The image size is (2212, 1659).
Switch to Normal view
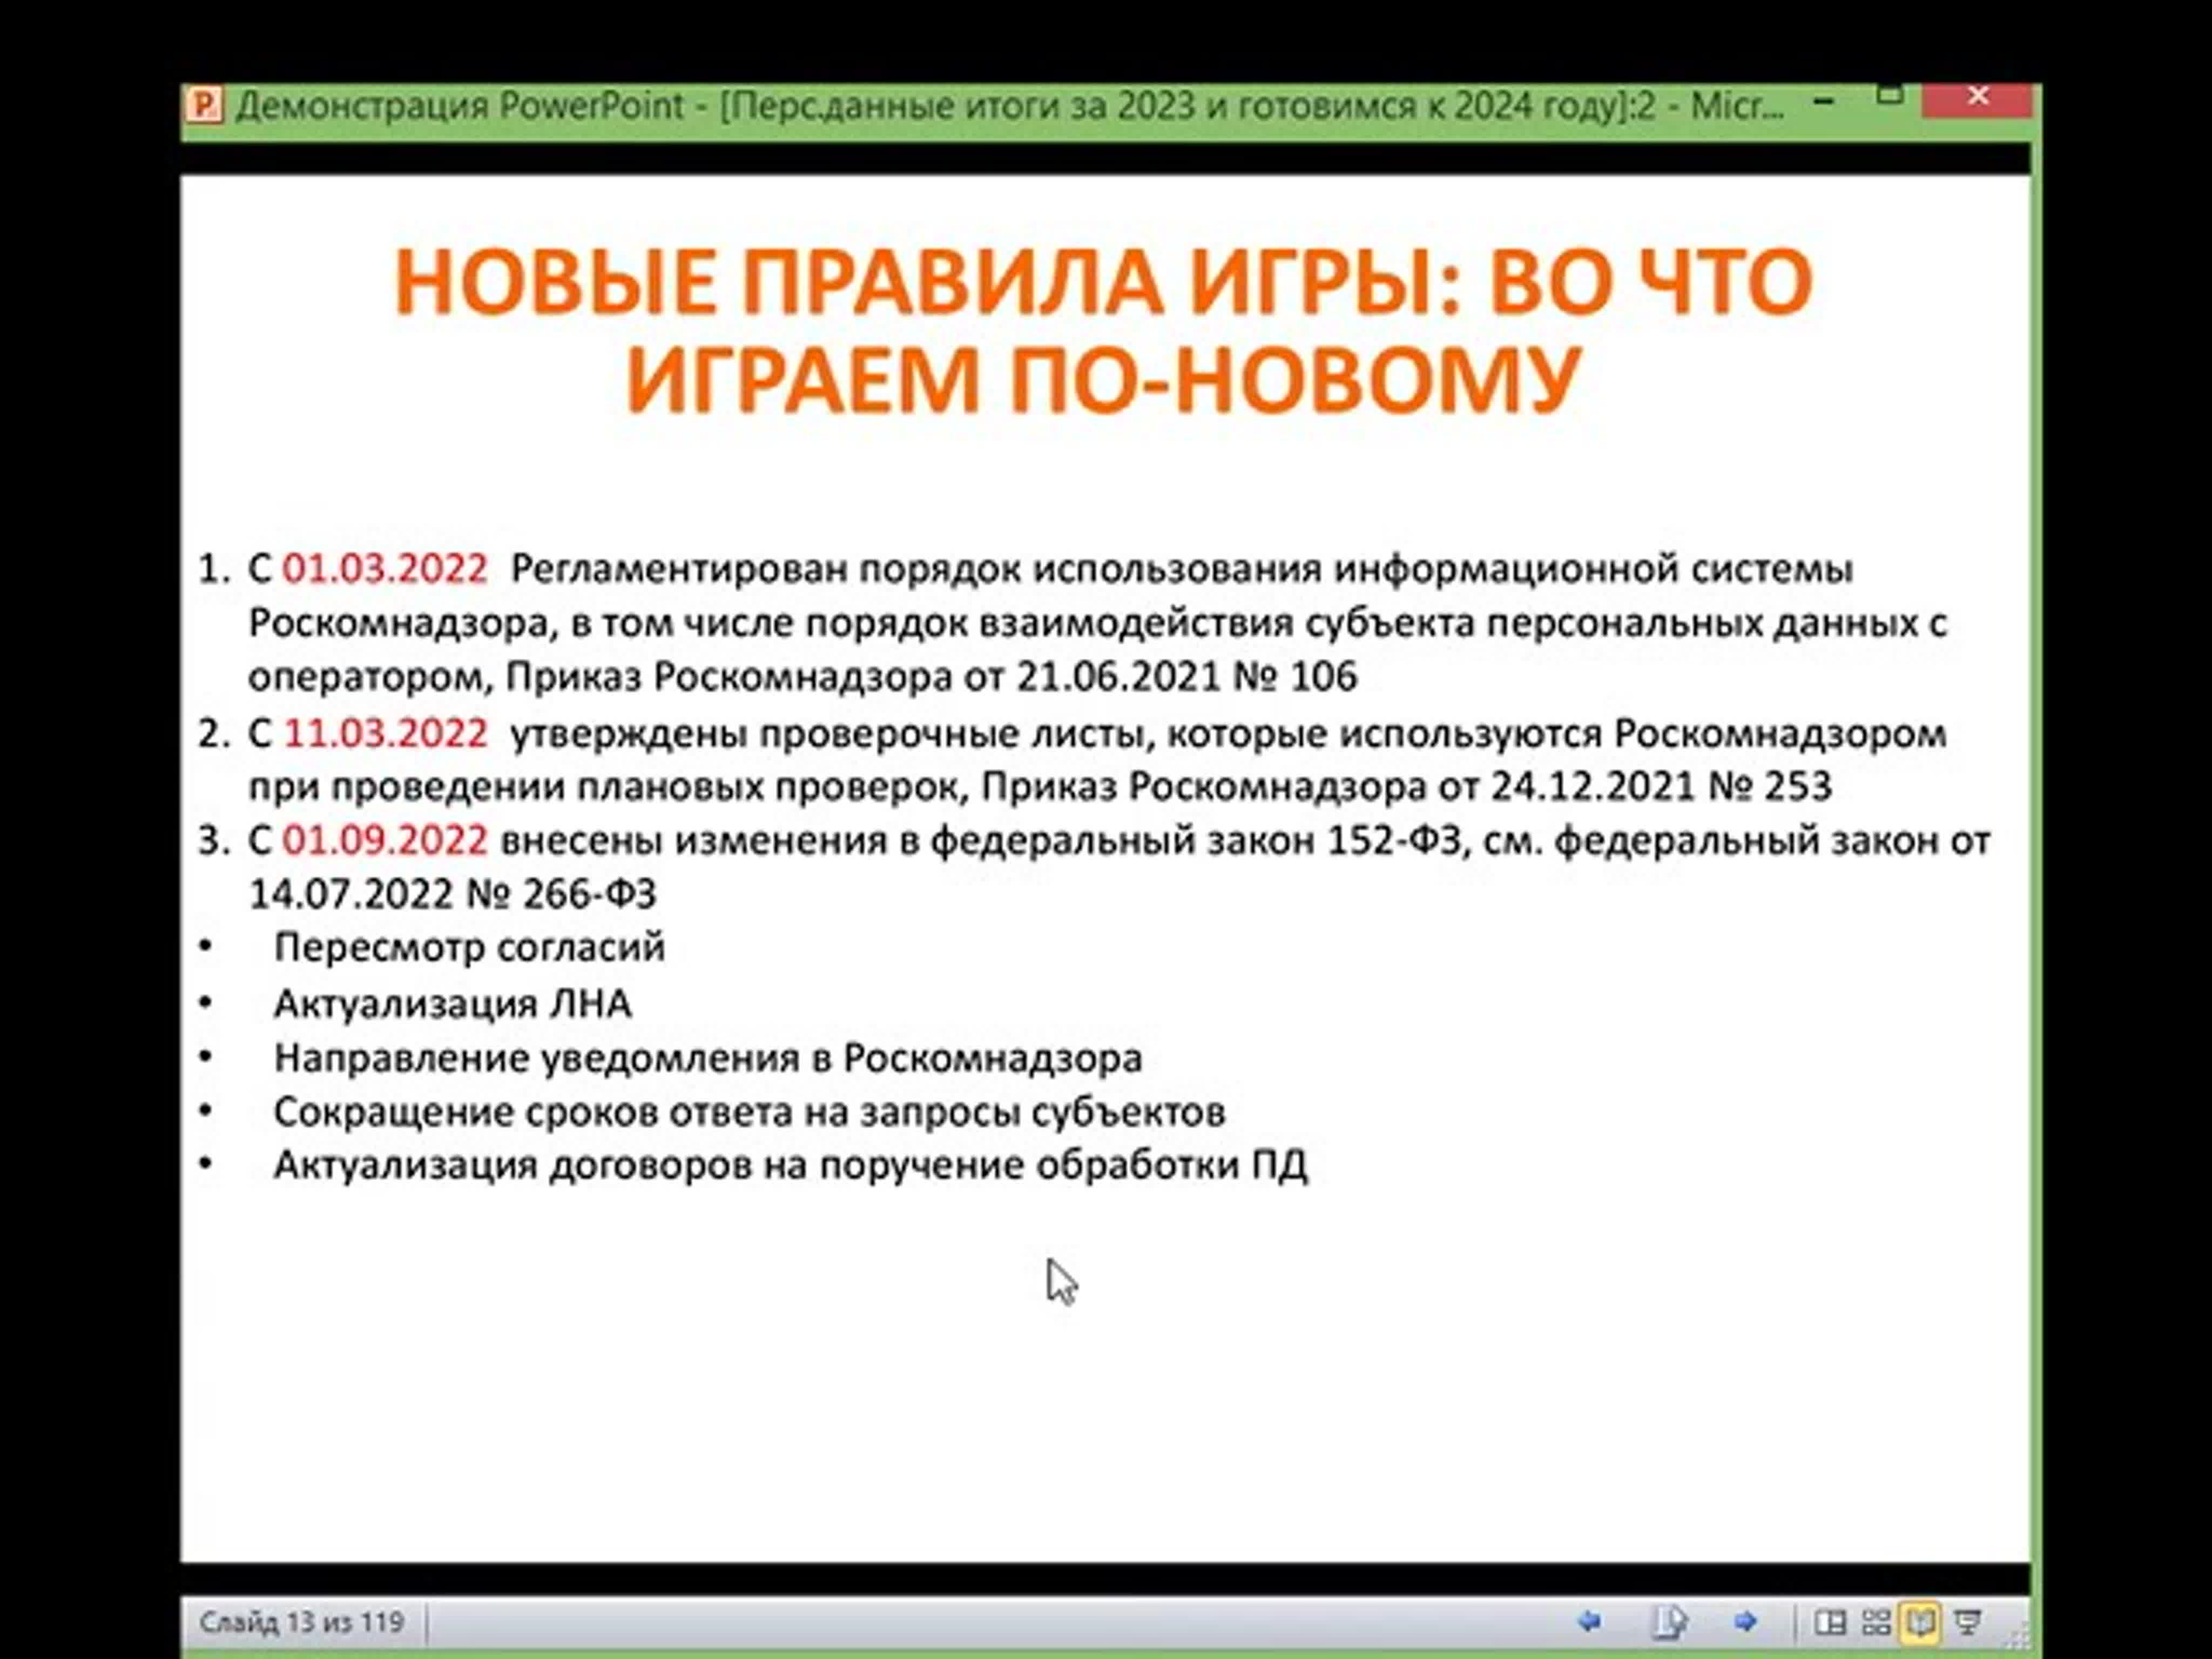pyautogui.click(x=1830, y=1621)
